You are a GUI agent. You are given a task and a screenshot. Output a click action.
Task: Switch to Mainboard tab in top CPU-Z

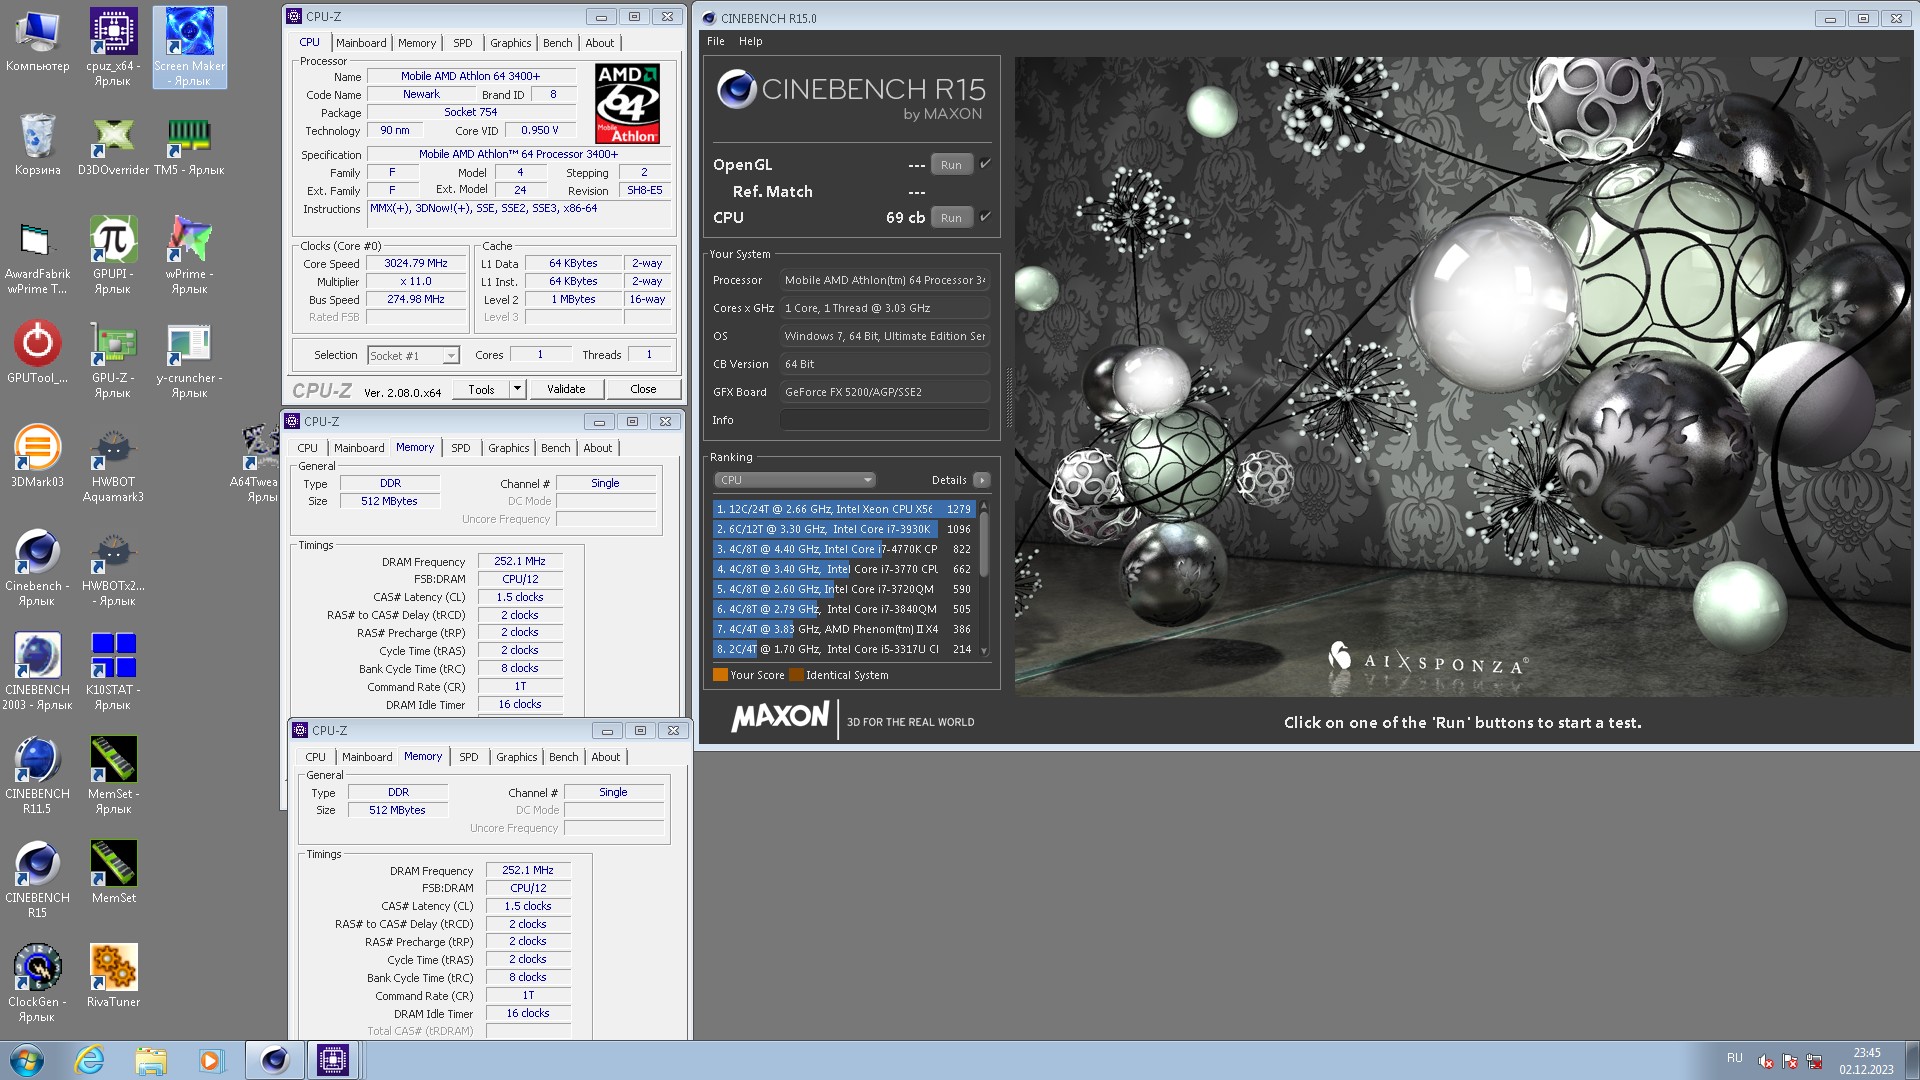361,43
